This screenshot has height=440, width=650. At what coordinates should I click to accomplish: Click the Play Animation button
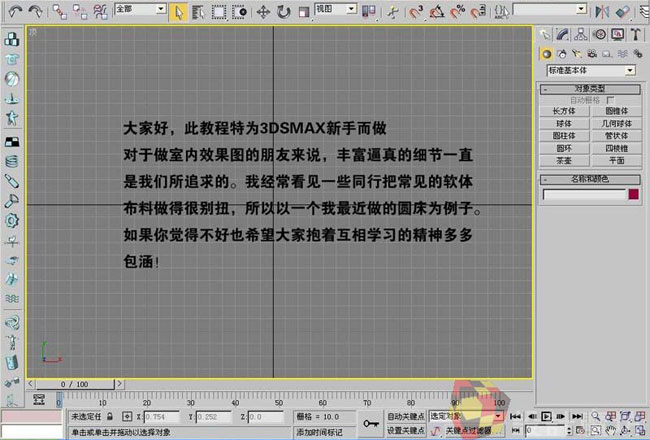click(546, 416)
